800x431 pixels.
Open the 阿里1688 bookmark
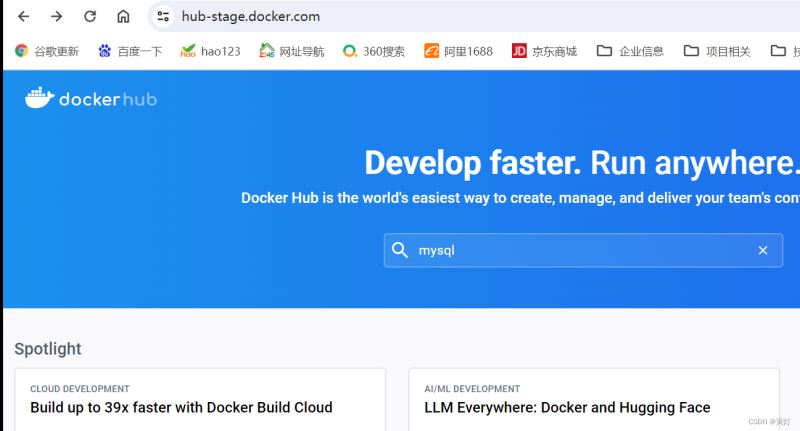click(458, 51)
